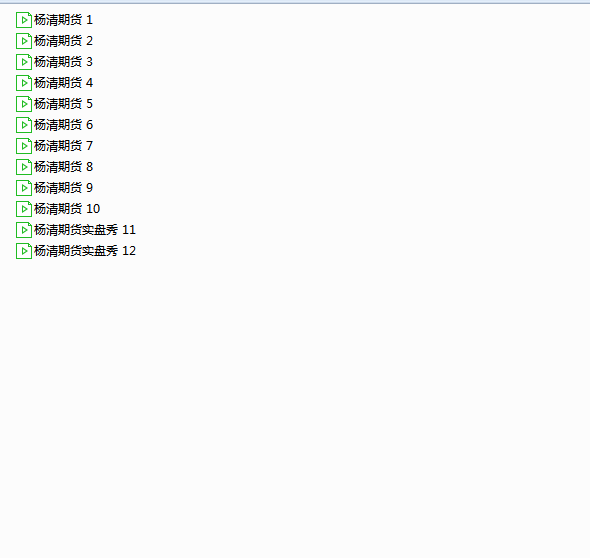590x558 pixels.
Task: Click the video icon beside 杨清期货实盘秀 12
Action: point(24,251)
